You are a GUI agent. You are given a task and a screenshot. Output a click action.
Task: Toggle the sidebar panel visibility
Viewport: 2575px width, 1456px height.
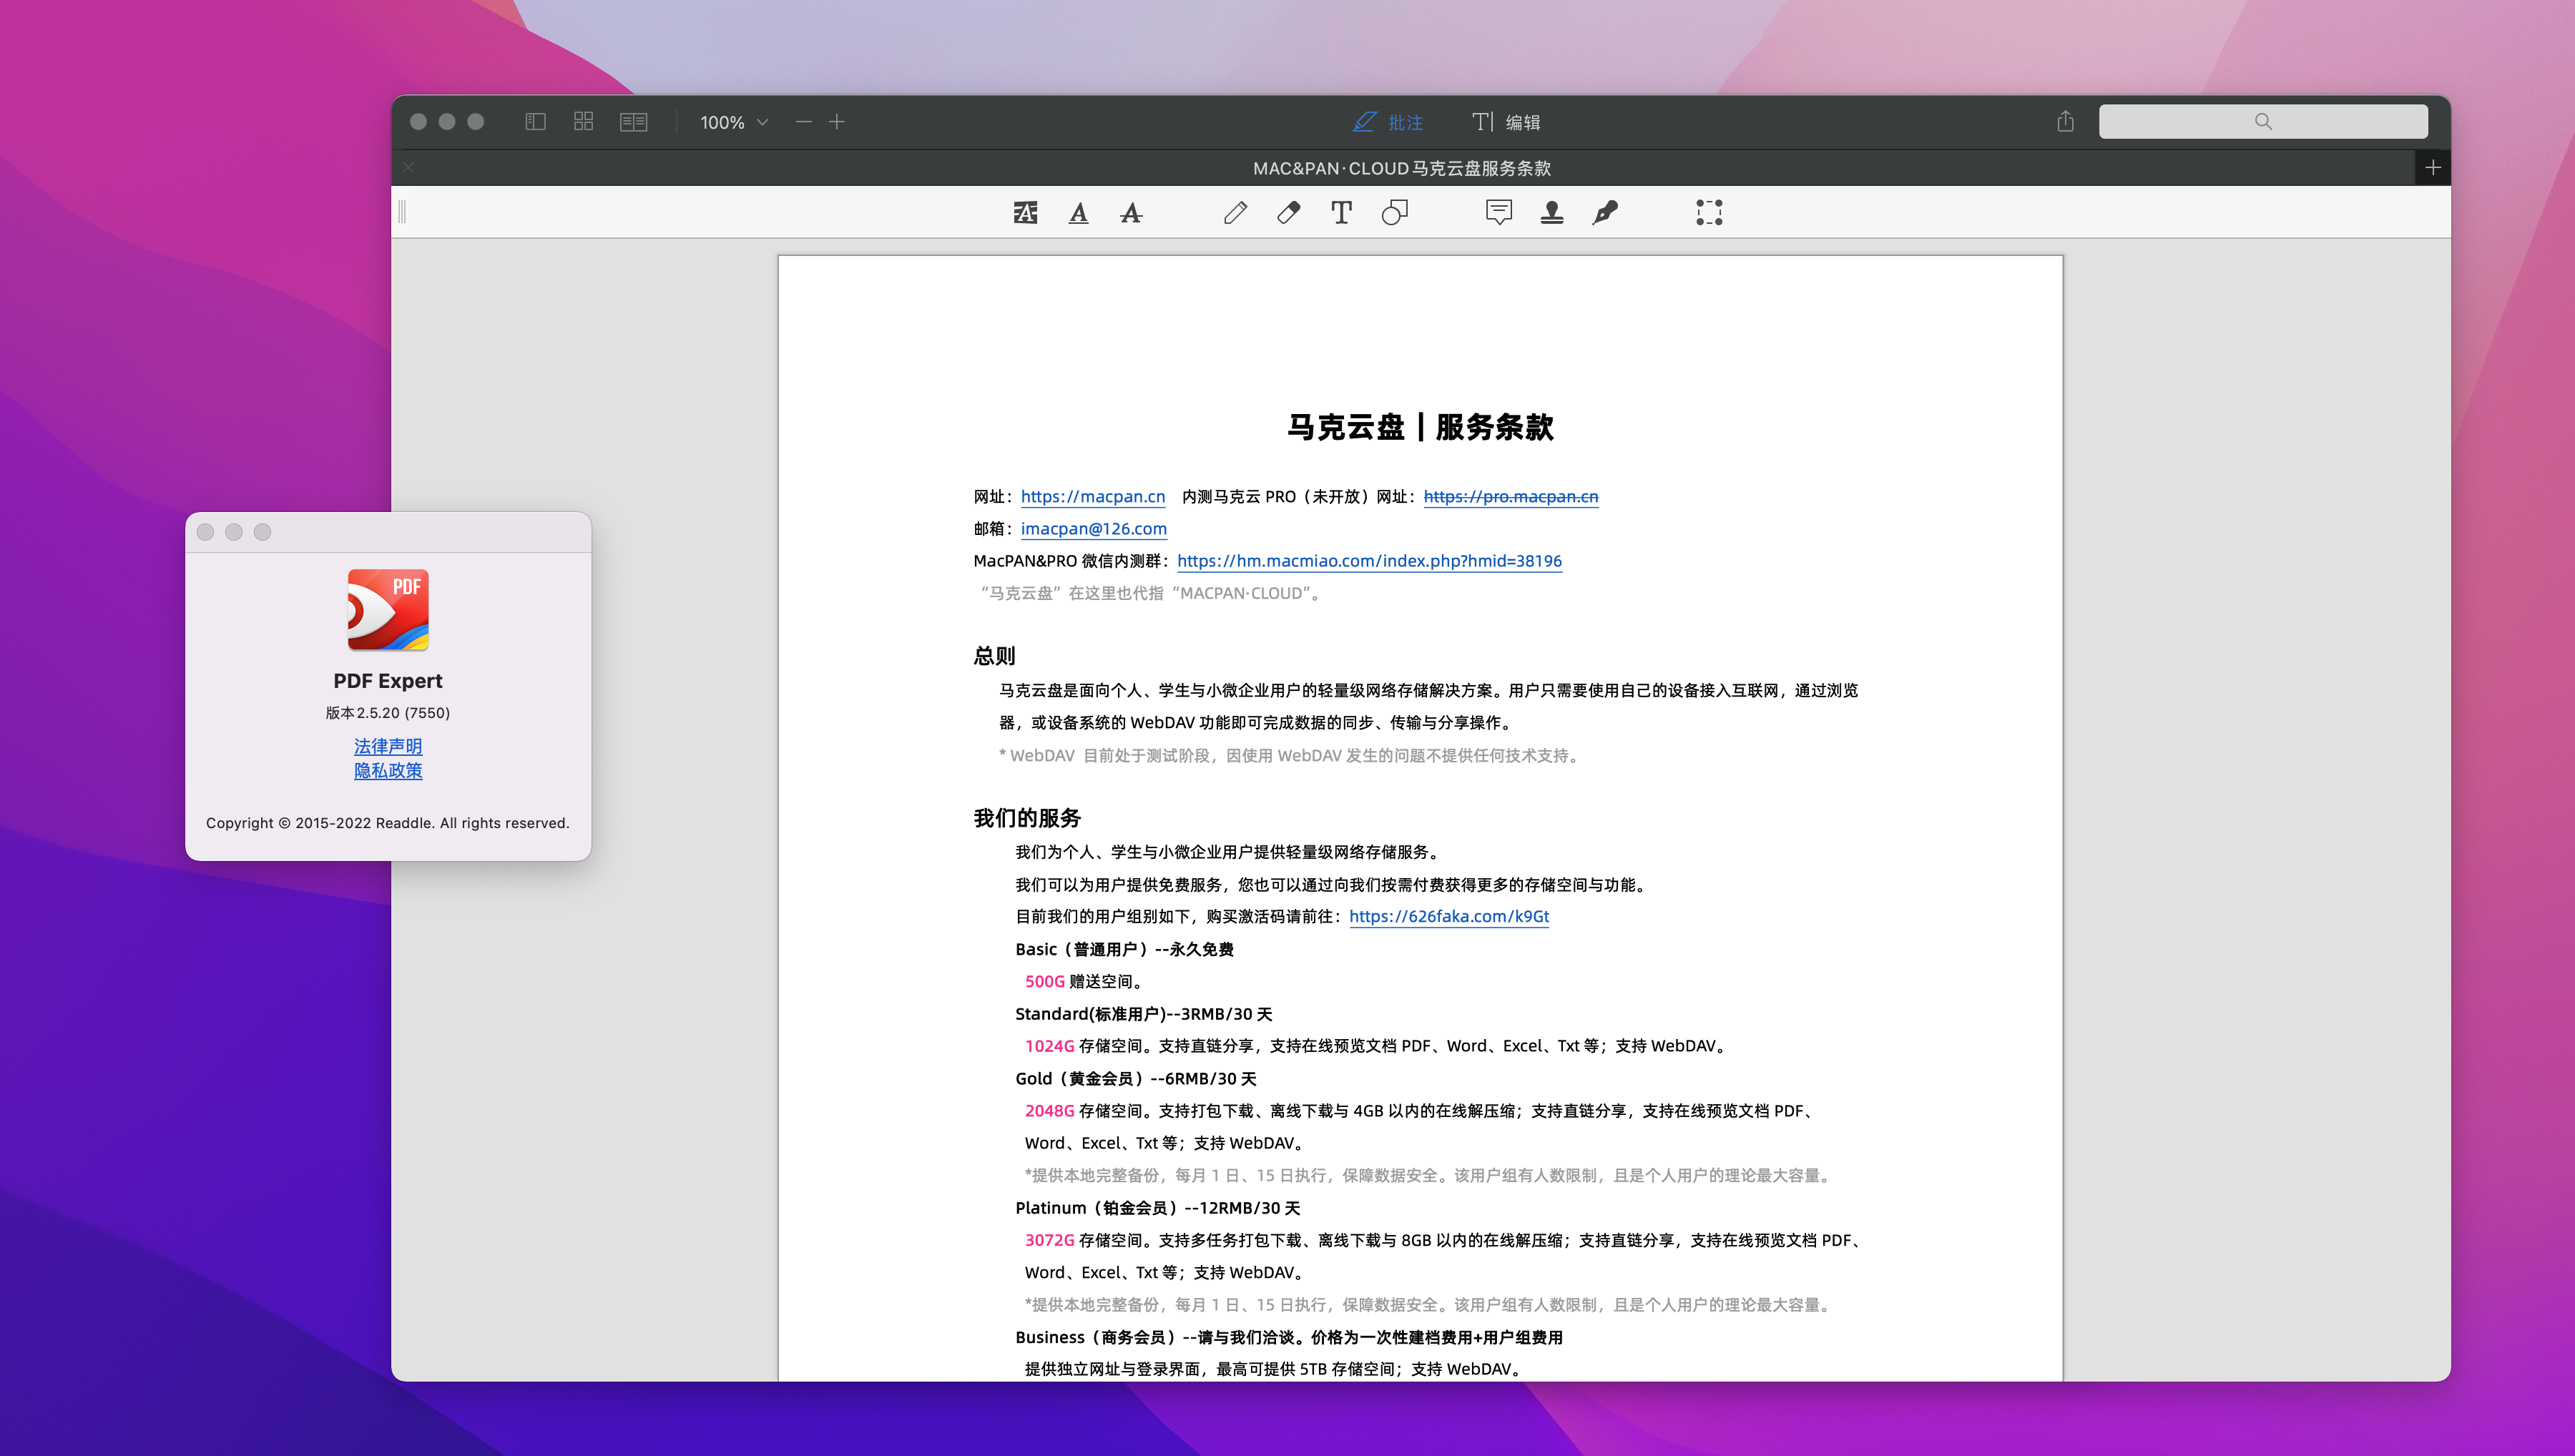coord(536,121)
